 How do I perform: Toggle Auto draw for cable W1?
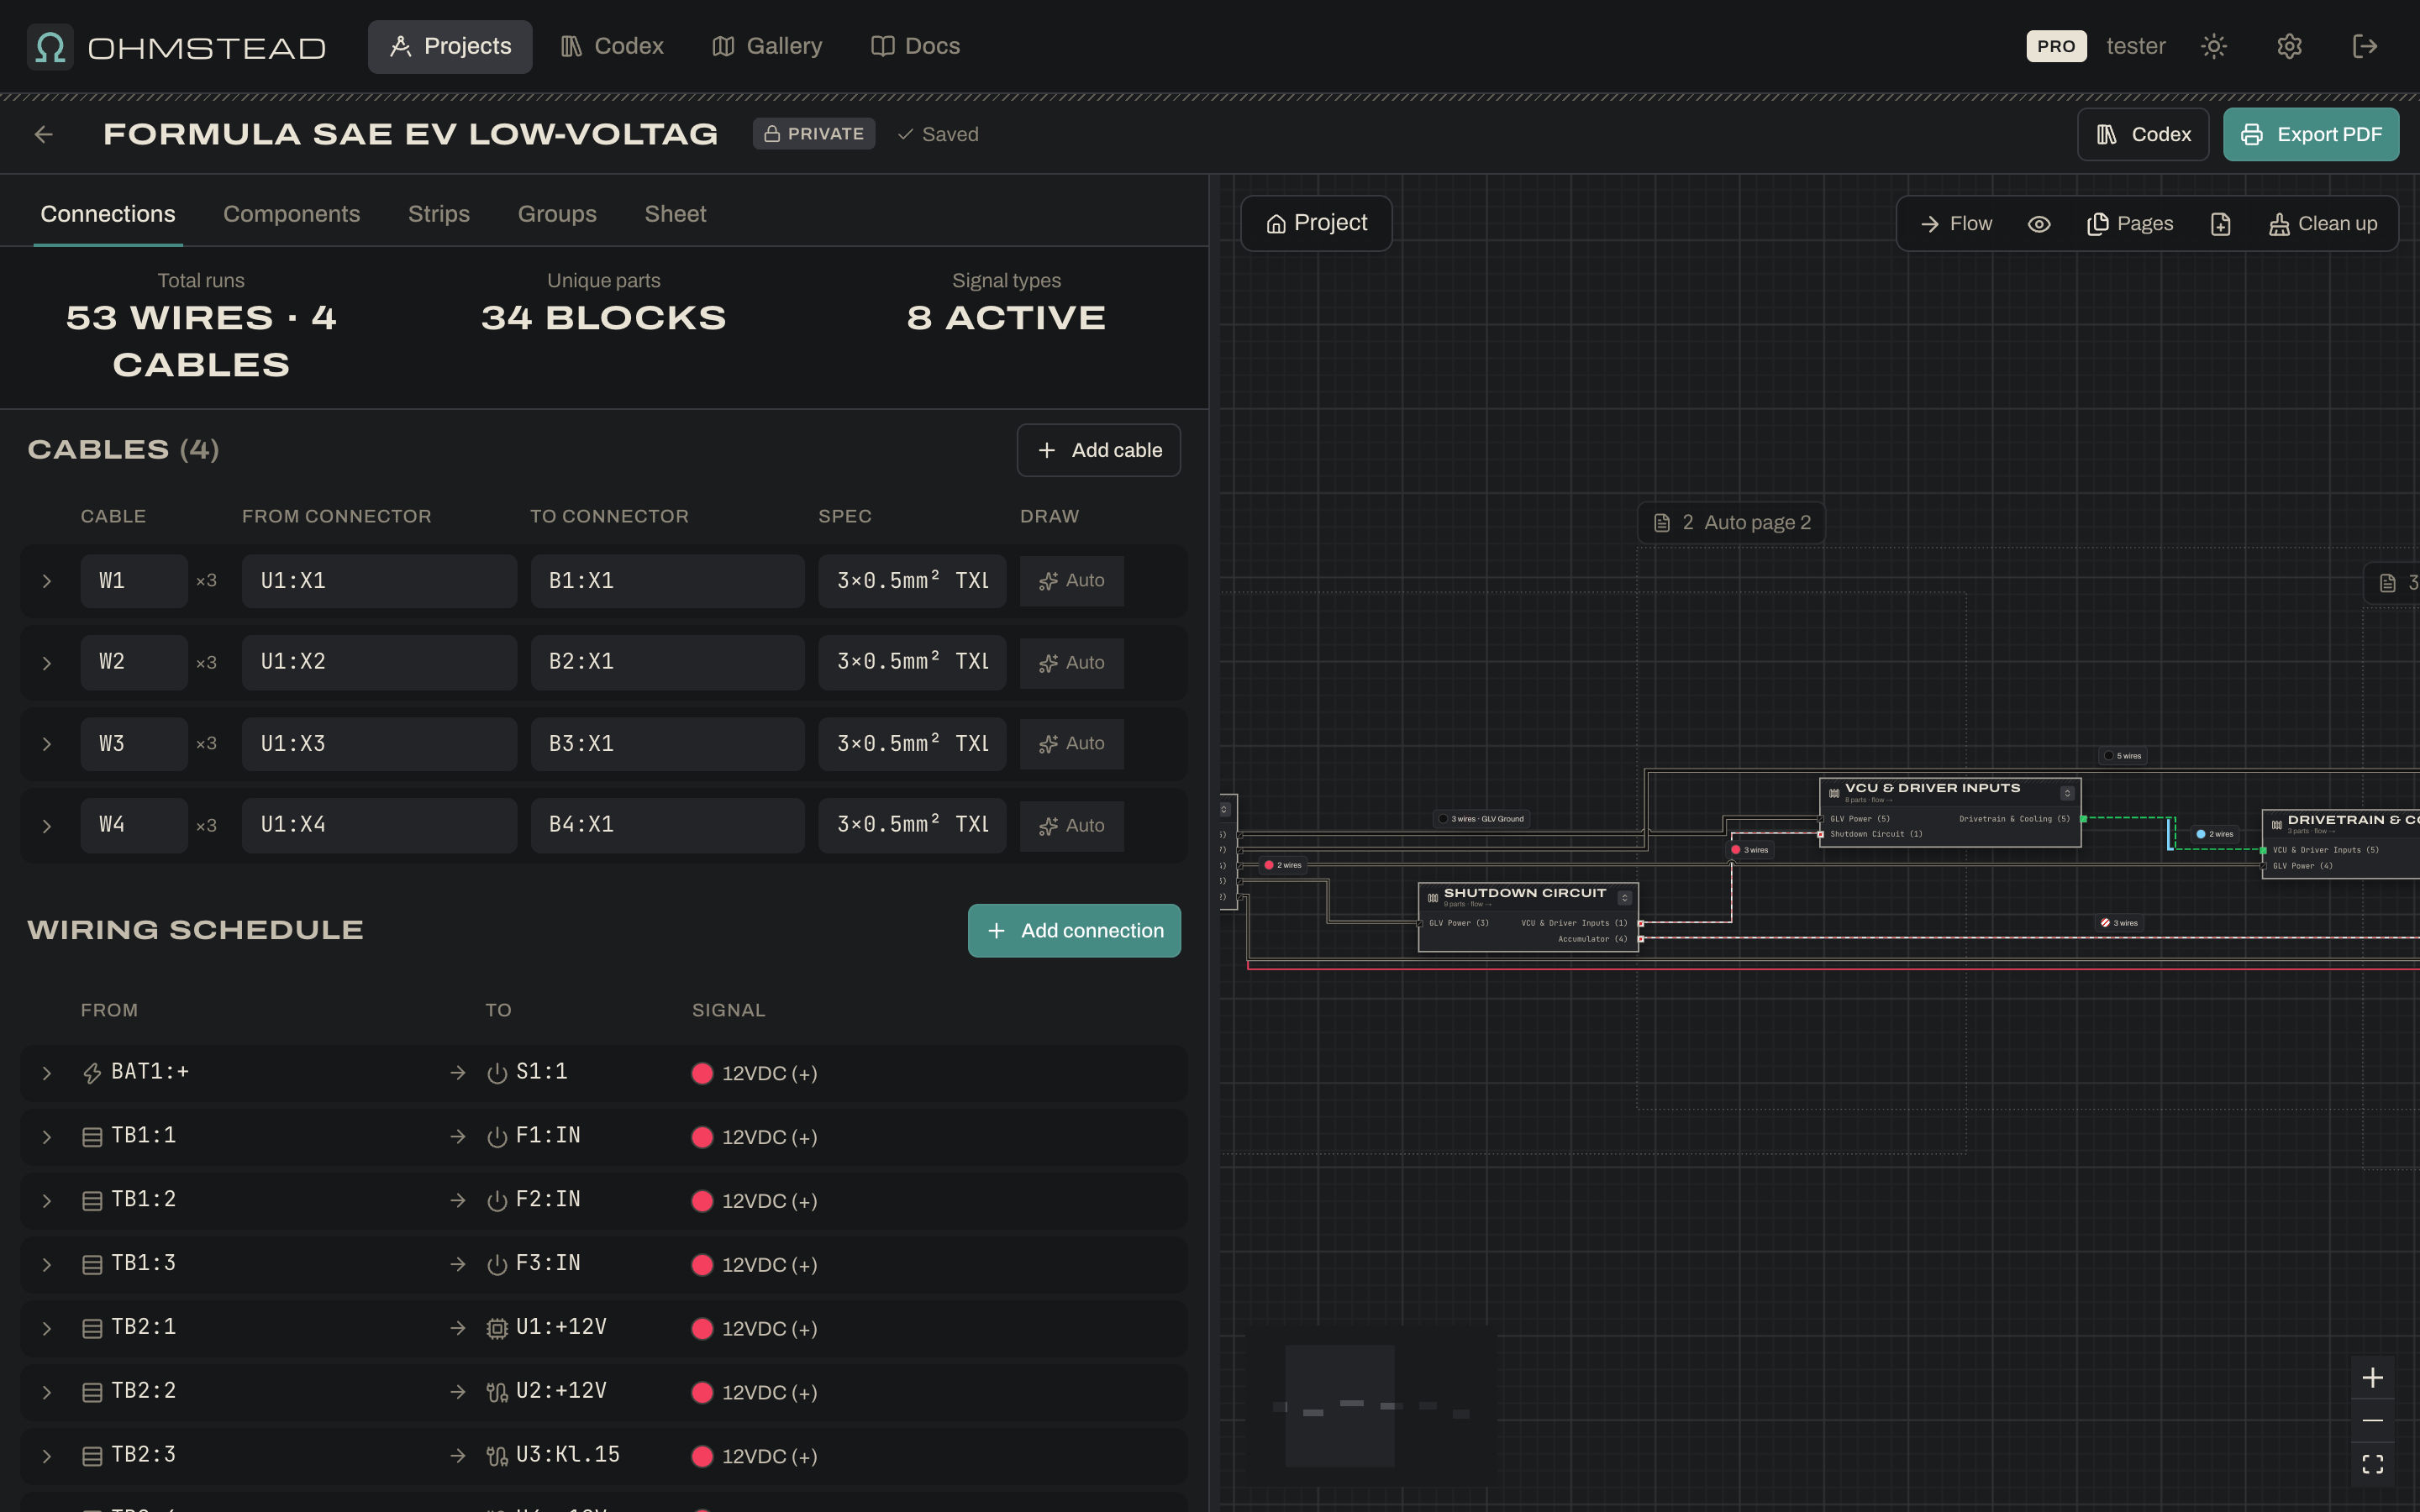[x=1072, y=581]
